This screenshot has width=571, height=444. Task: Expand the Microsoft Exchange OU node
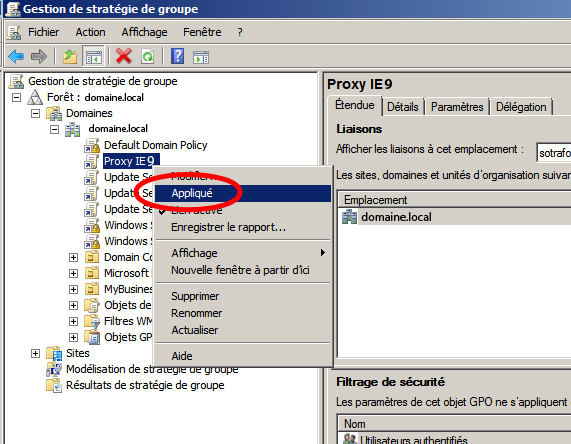tap(73, 274)
